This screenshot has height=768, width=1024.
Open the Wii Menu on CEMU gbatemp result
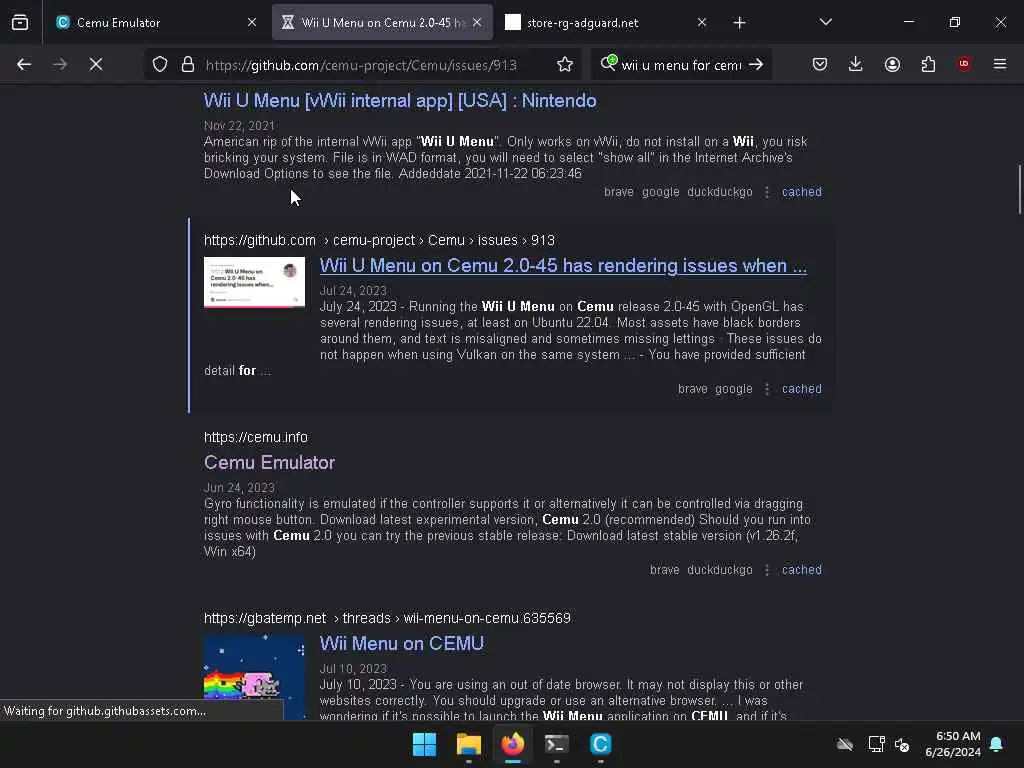pyautogui.click(x=402, y=644)
